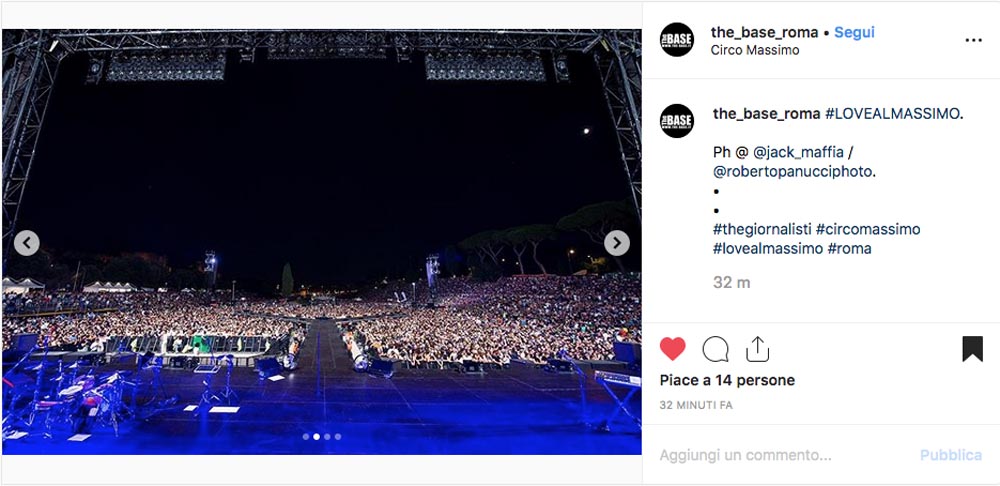Open comments with speech bubble icon

pyautogui.click(x=715, y=349)
